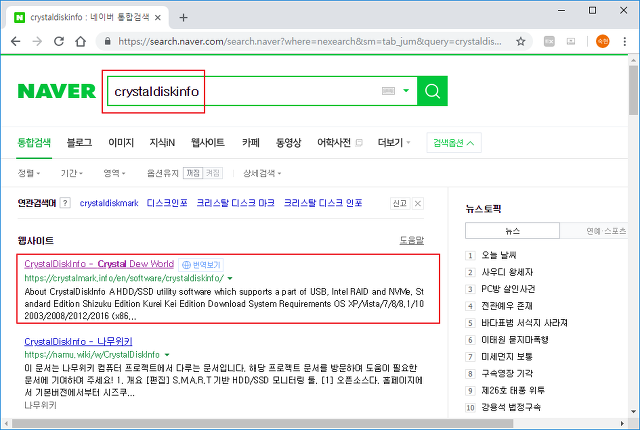640x430 pixels.
Task: Click related search 크리스탈 디스크 마크
Action: click(236, 203)
